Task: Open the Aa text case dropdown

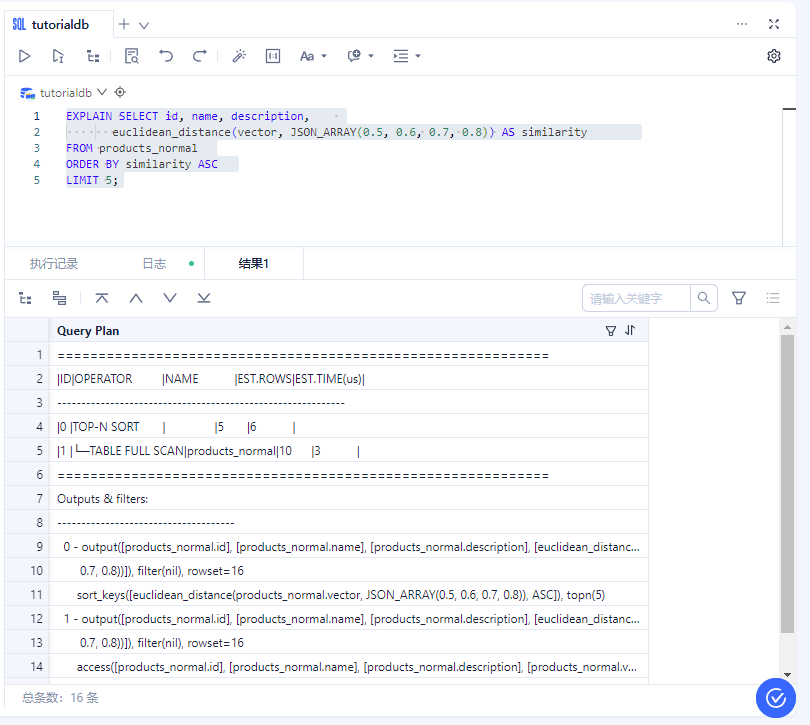Action: [313, 56]
